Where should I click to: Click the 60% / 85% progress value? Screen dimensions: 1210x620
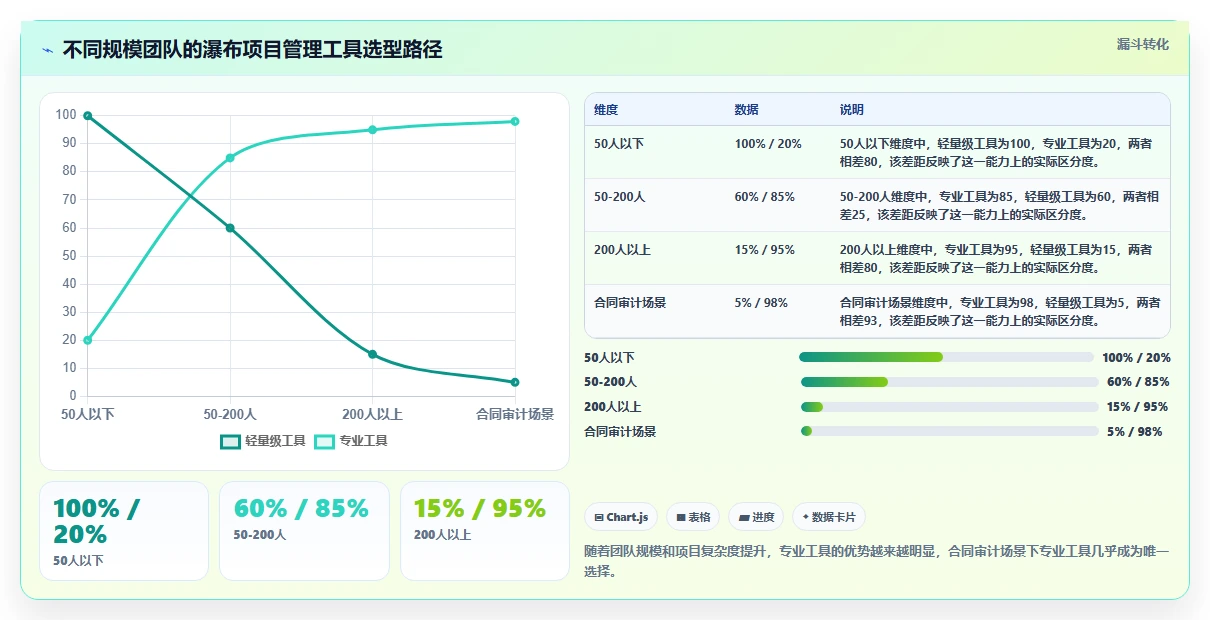(x=1138, y=382)
